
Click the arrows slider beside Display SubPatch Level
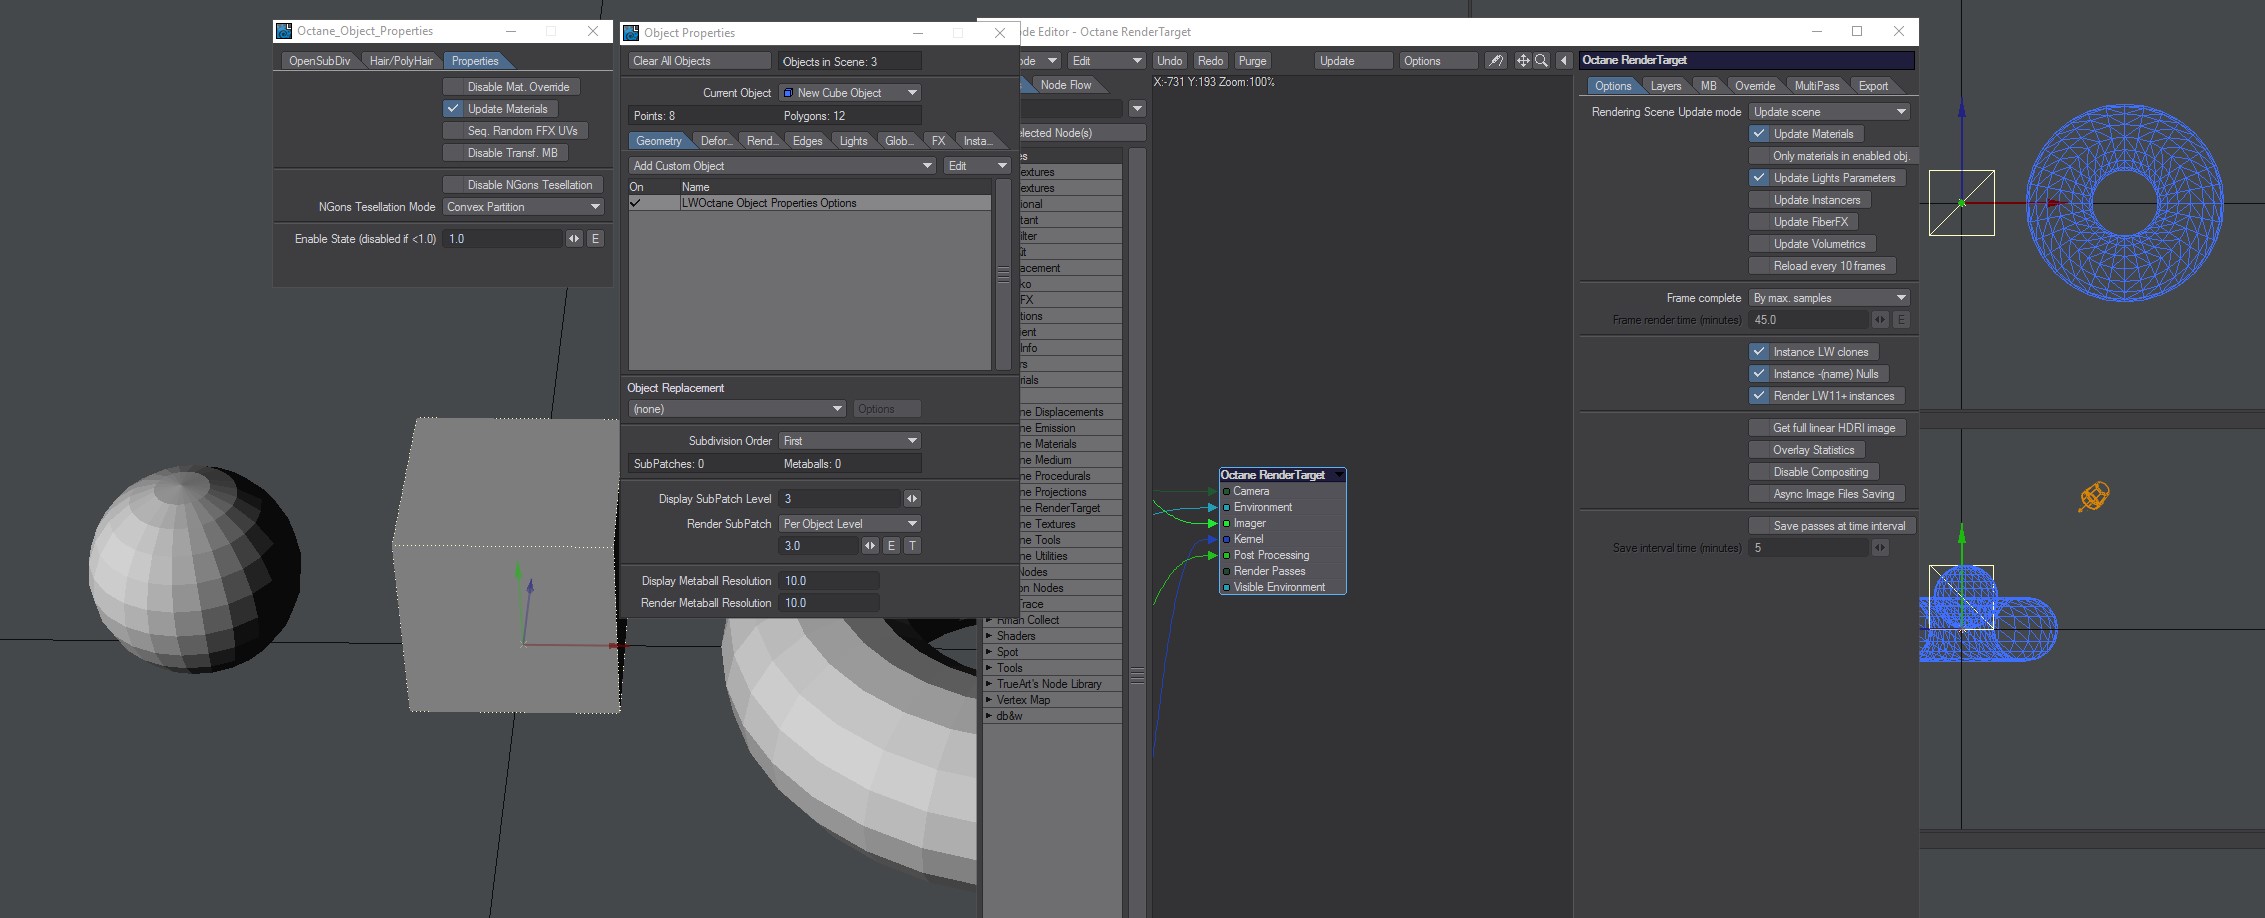pyautogui.click(x=912, y=499)
